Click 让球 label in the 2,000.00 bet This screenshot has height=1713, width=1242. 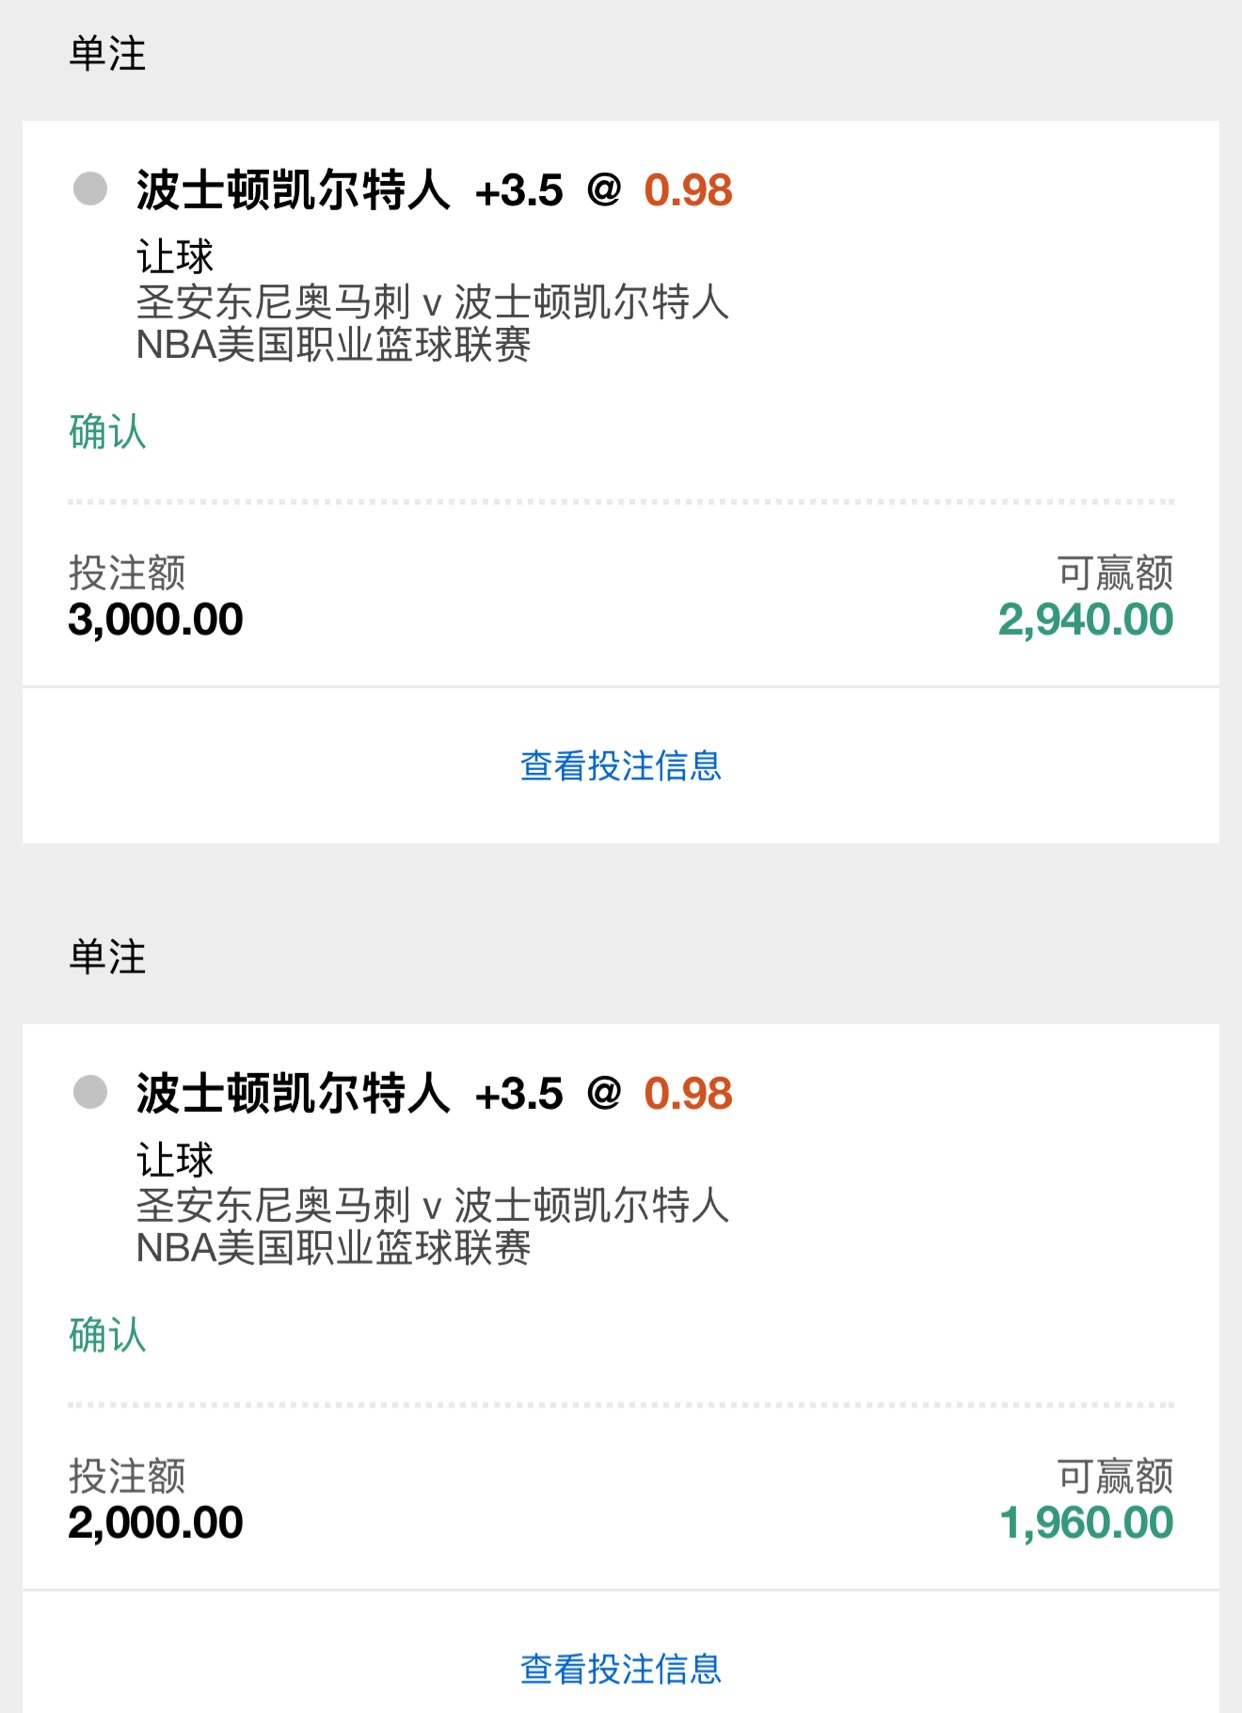[x=175, y=1160]
